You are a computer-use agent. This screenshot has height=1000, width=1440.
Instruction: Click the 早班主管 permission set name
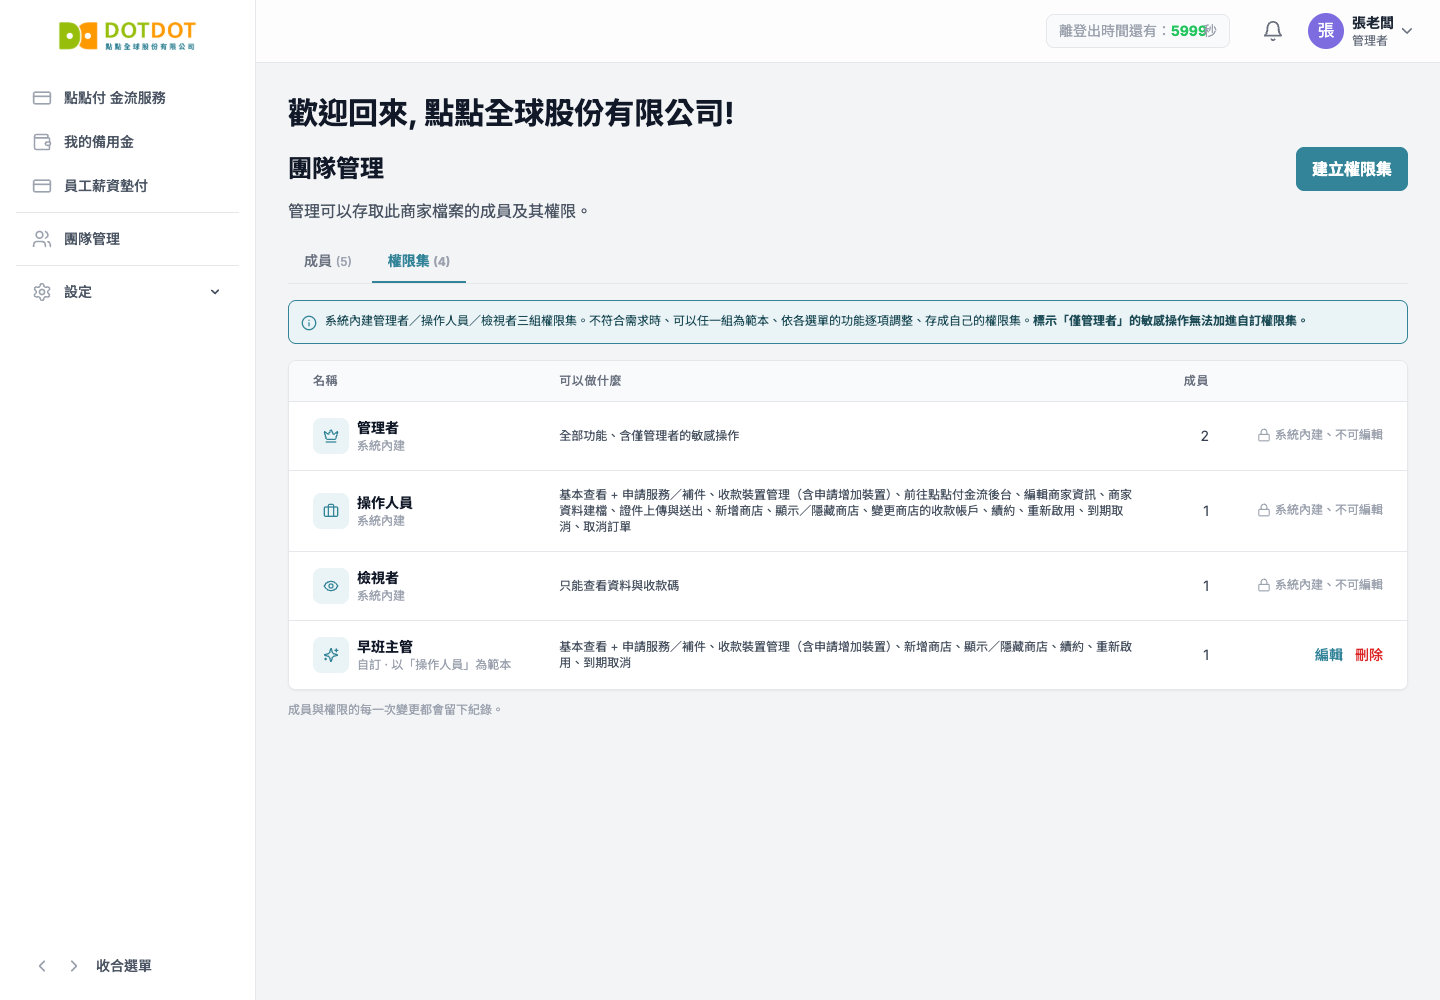pos(385,647)
